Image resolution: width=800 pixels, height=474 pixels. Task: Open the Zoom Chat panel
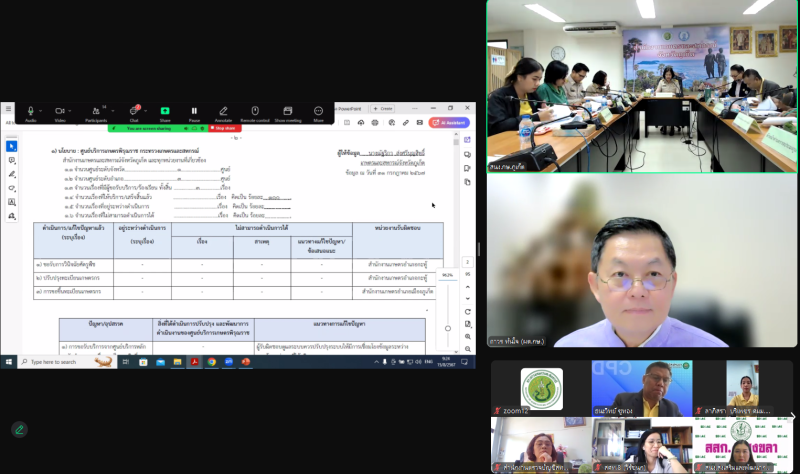coord(134,112)
